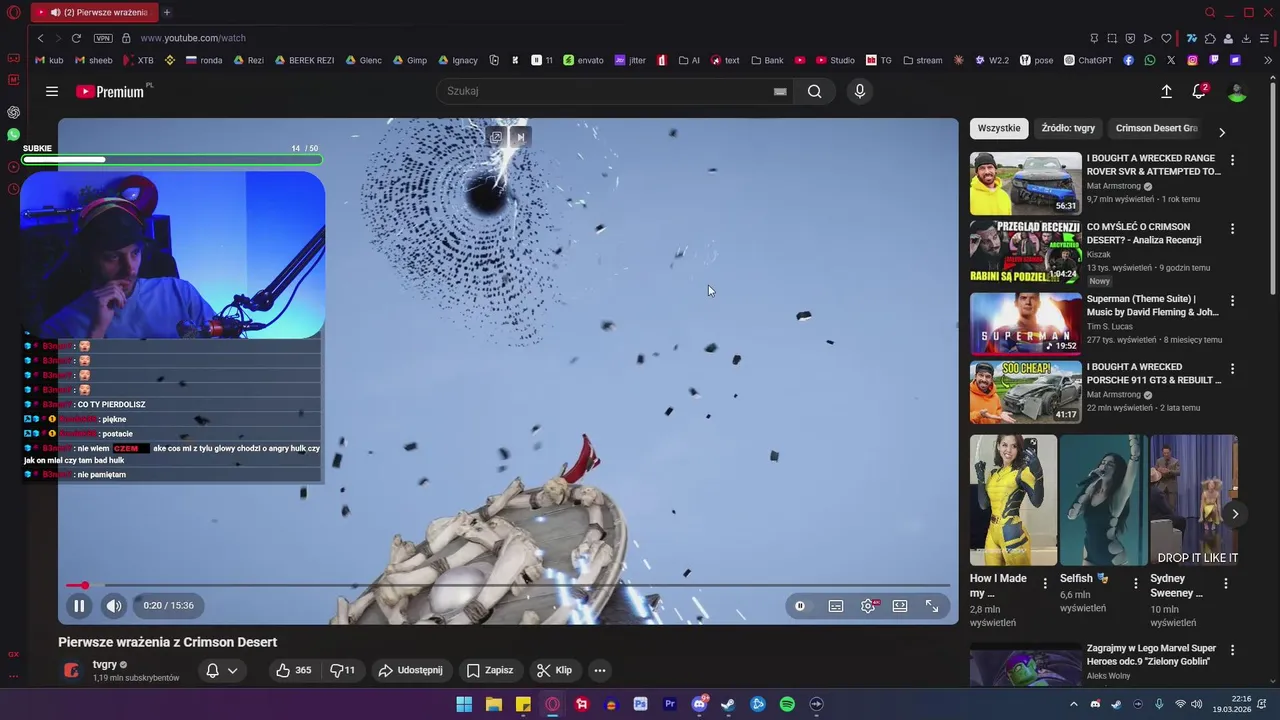Open YouTube notifications bell

tap(1199, 91)
